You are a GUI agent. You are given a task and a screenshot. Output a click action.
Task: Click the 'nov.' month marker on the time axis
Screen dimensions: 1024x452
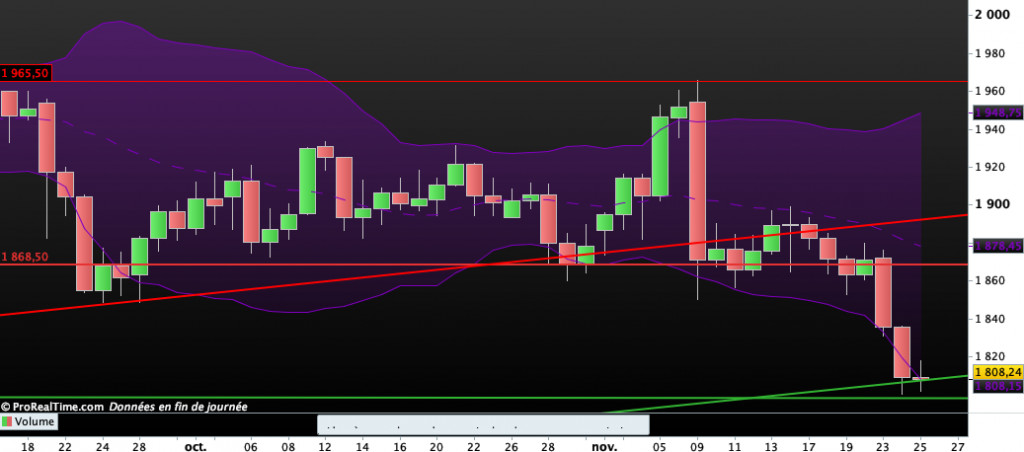pos(603,445)
